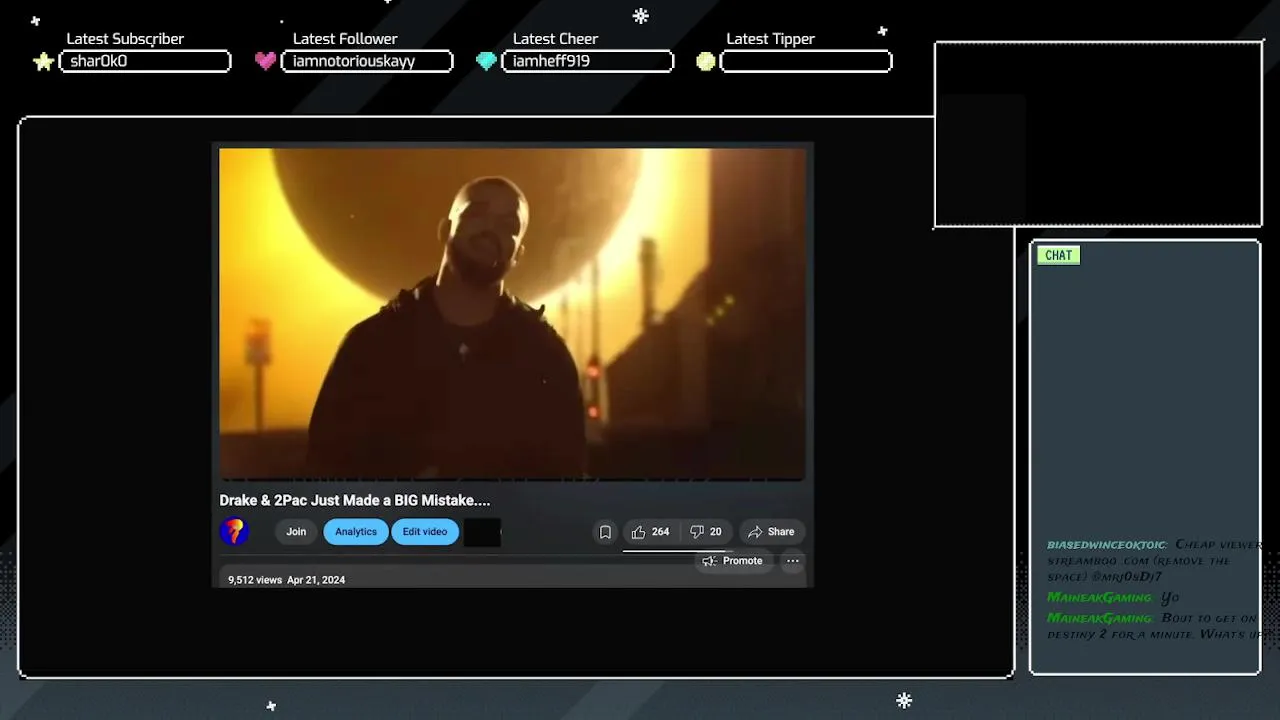The width and height of the screenshot is (1280, 720).
Task: Click the CHAT label
Action: 1058,255
